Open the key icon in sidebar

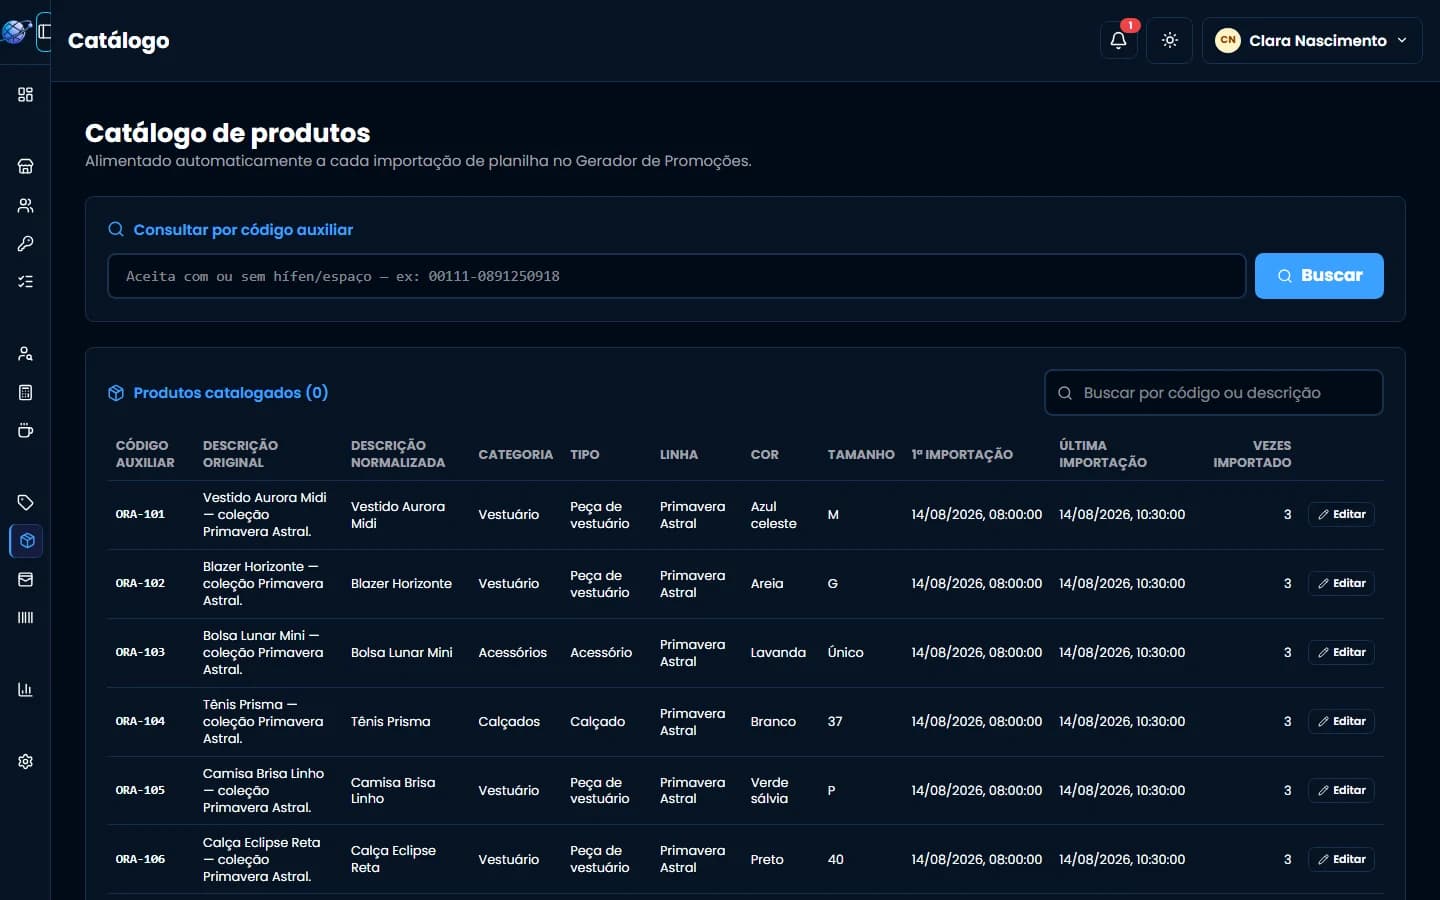click(26, 243)
